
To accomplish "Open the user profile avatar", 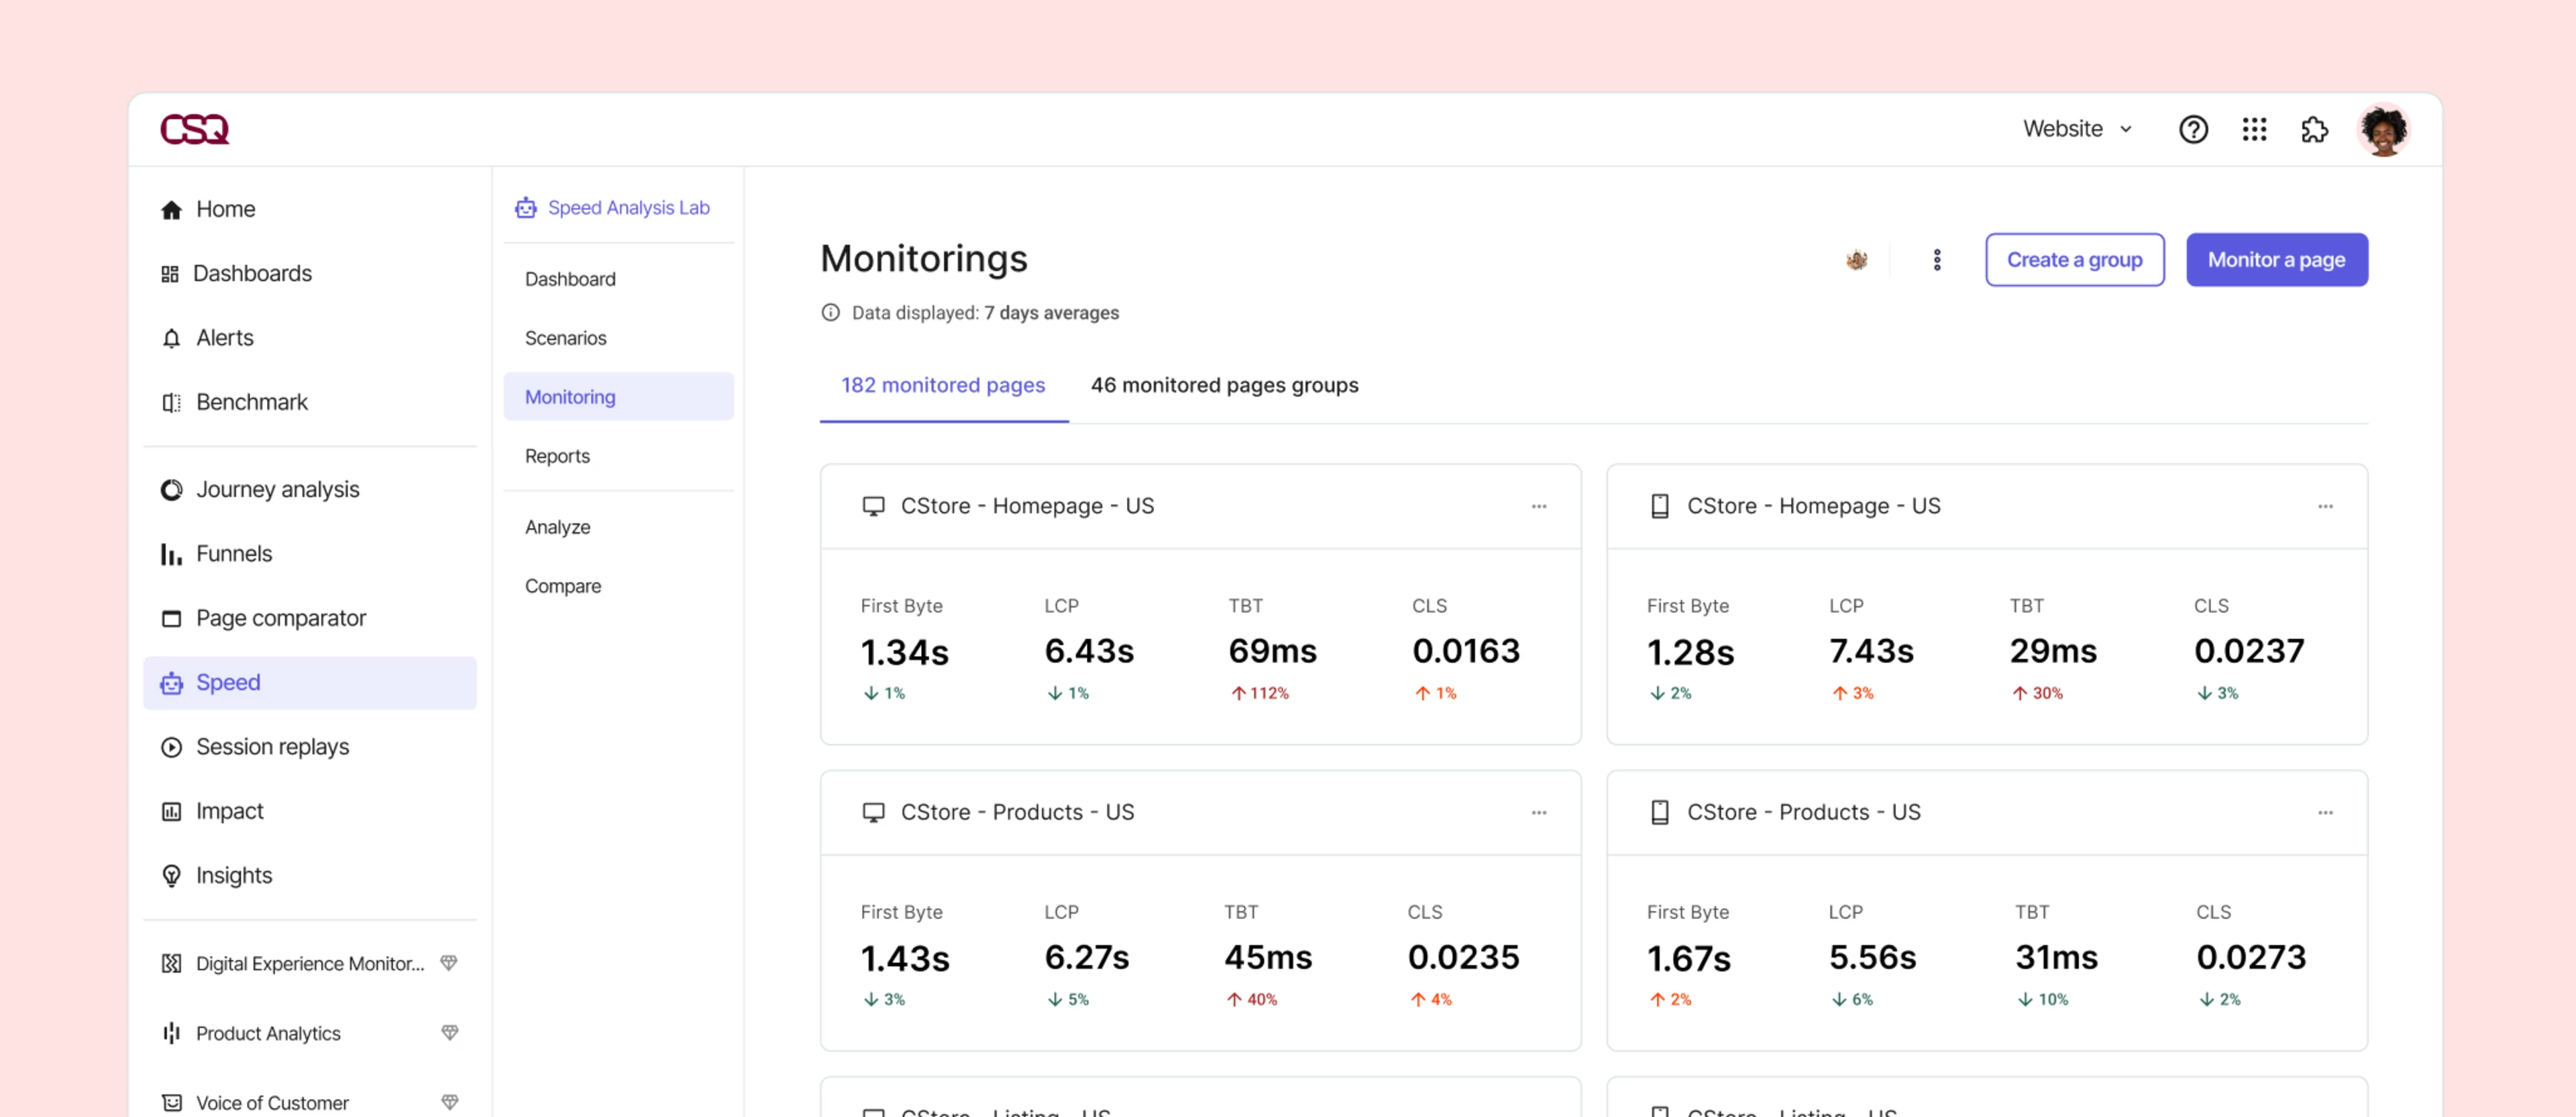I will pos(2384,129).
